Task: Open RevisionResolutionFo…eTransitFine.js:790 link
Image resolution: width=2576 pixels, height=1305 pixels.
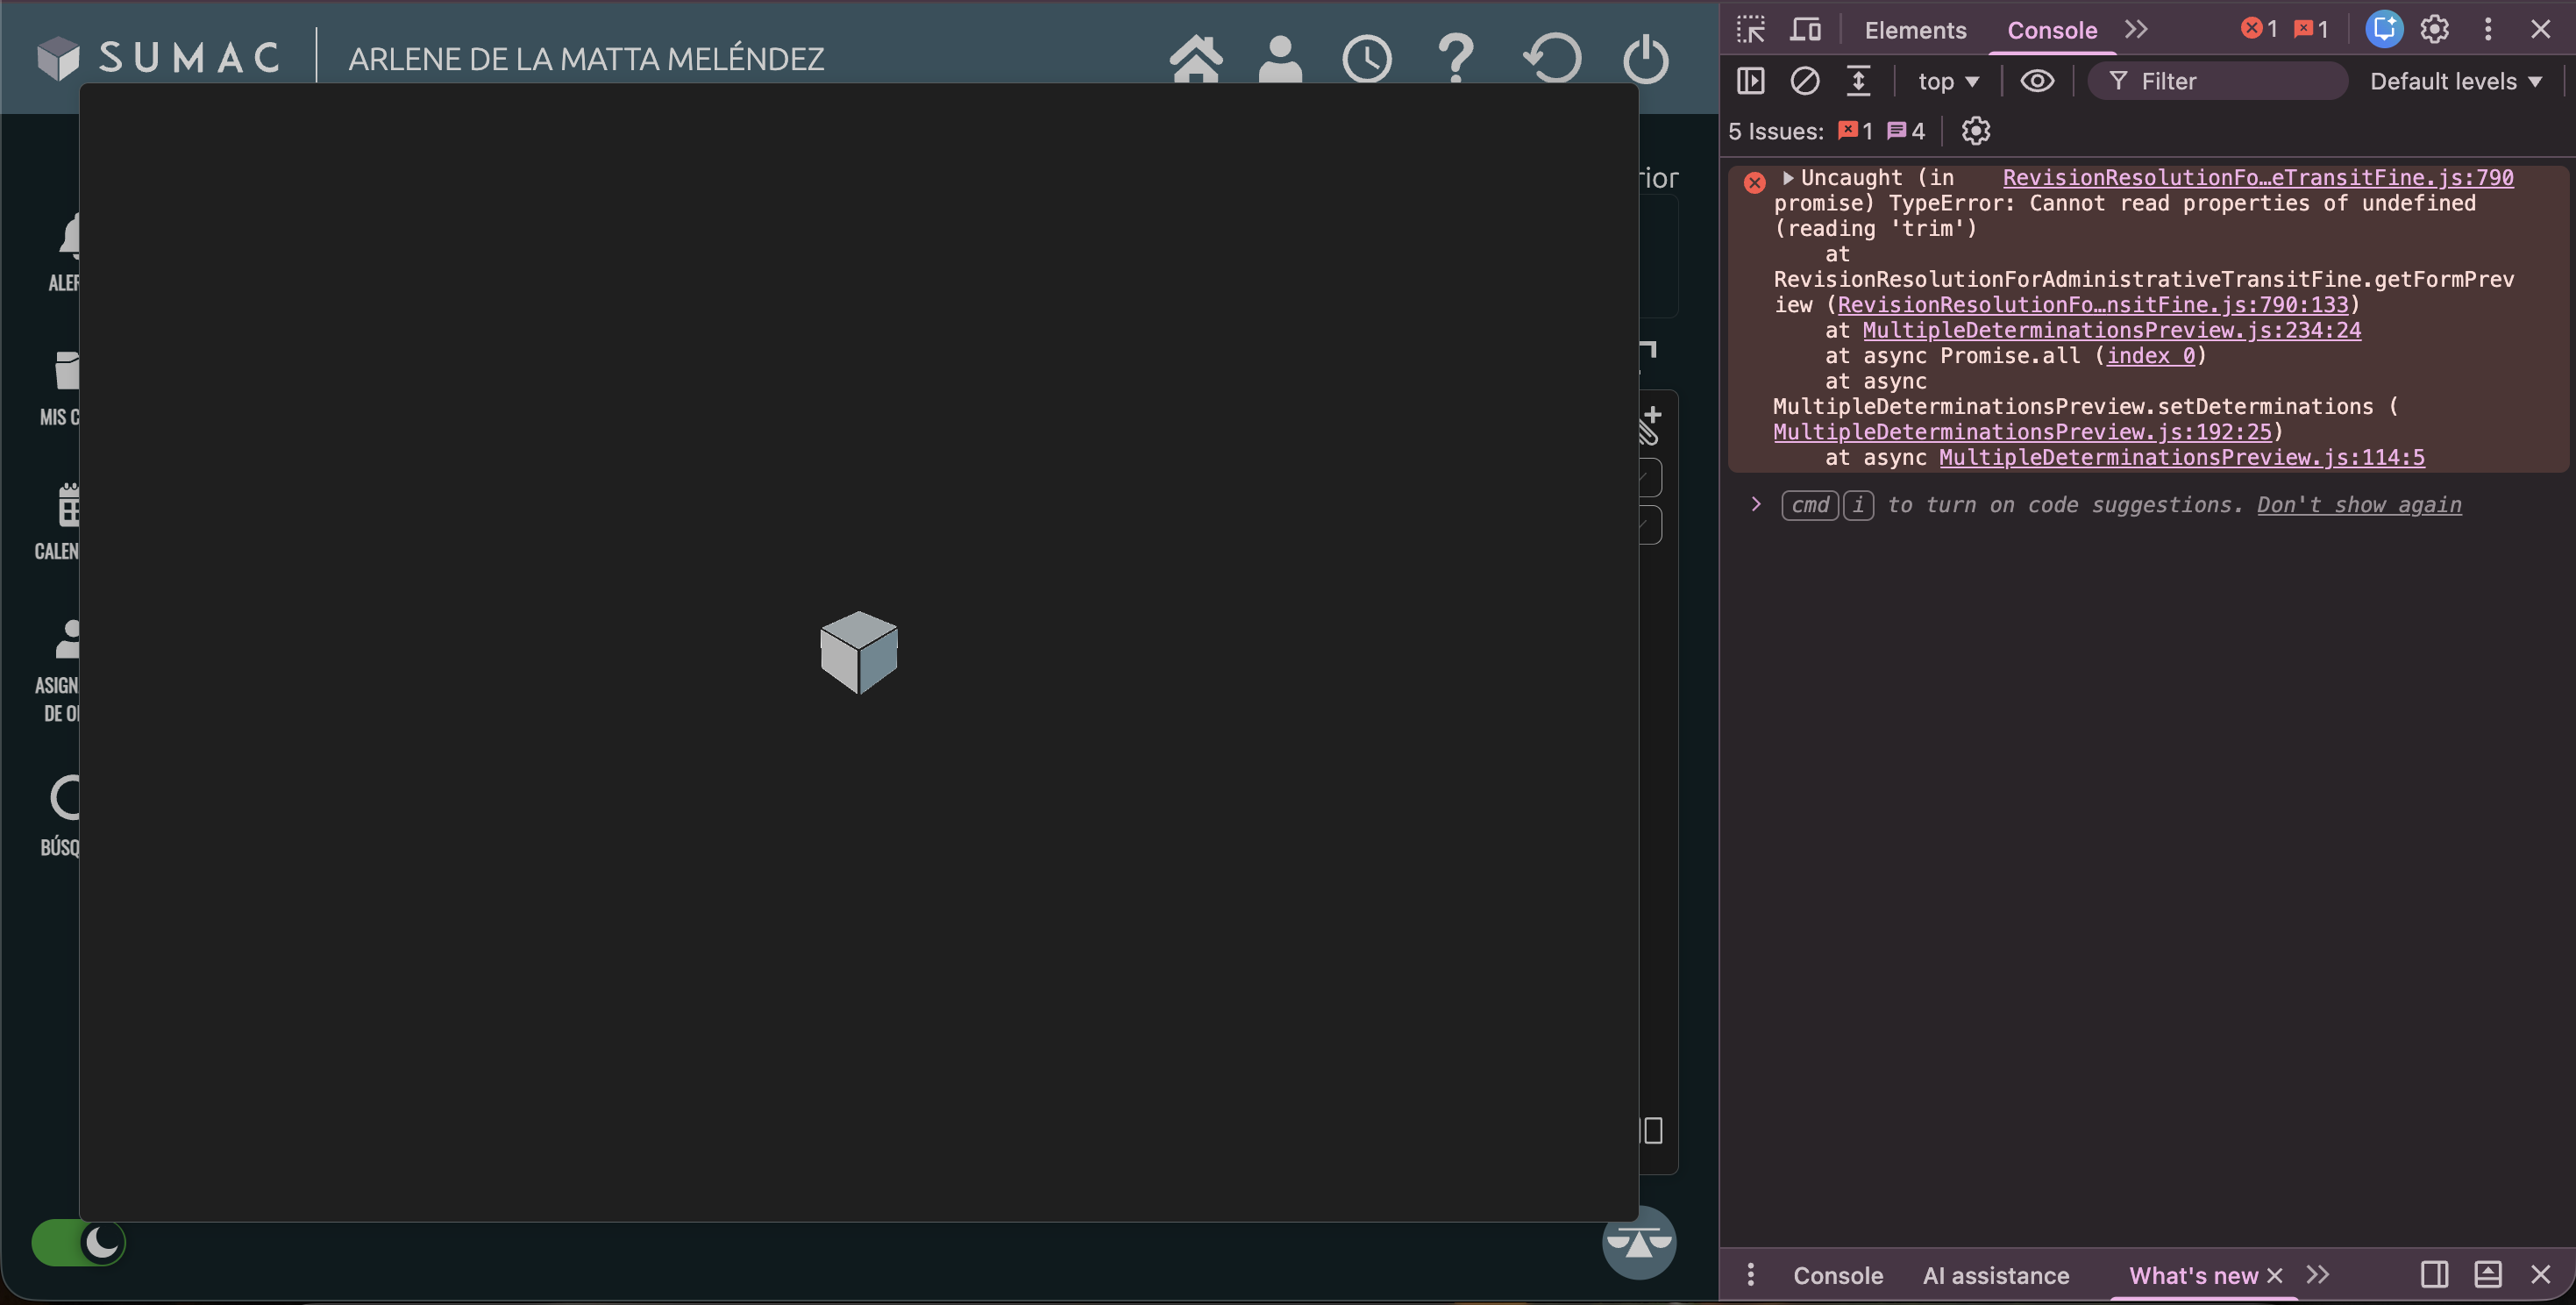Action: coord(2258,178)
